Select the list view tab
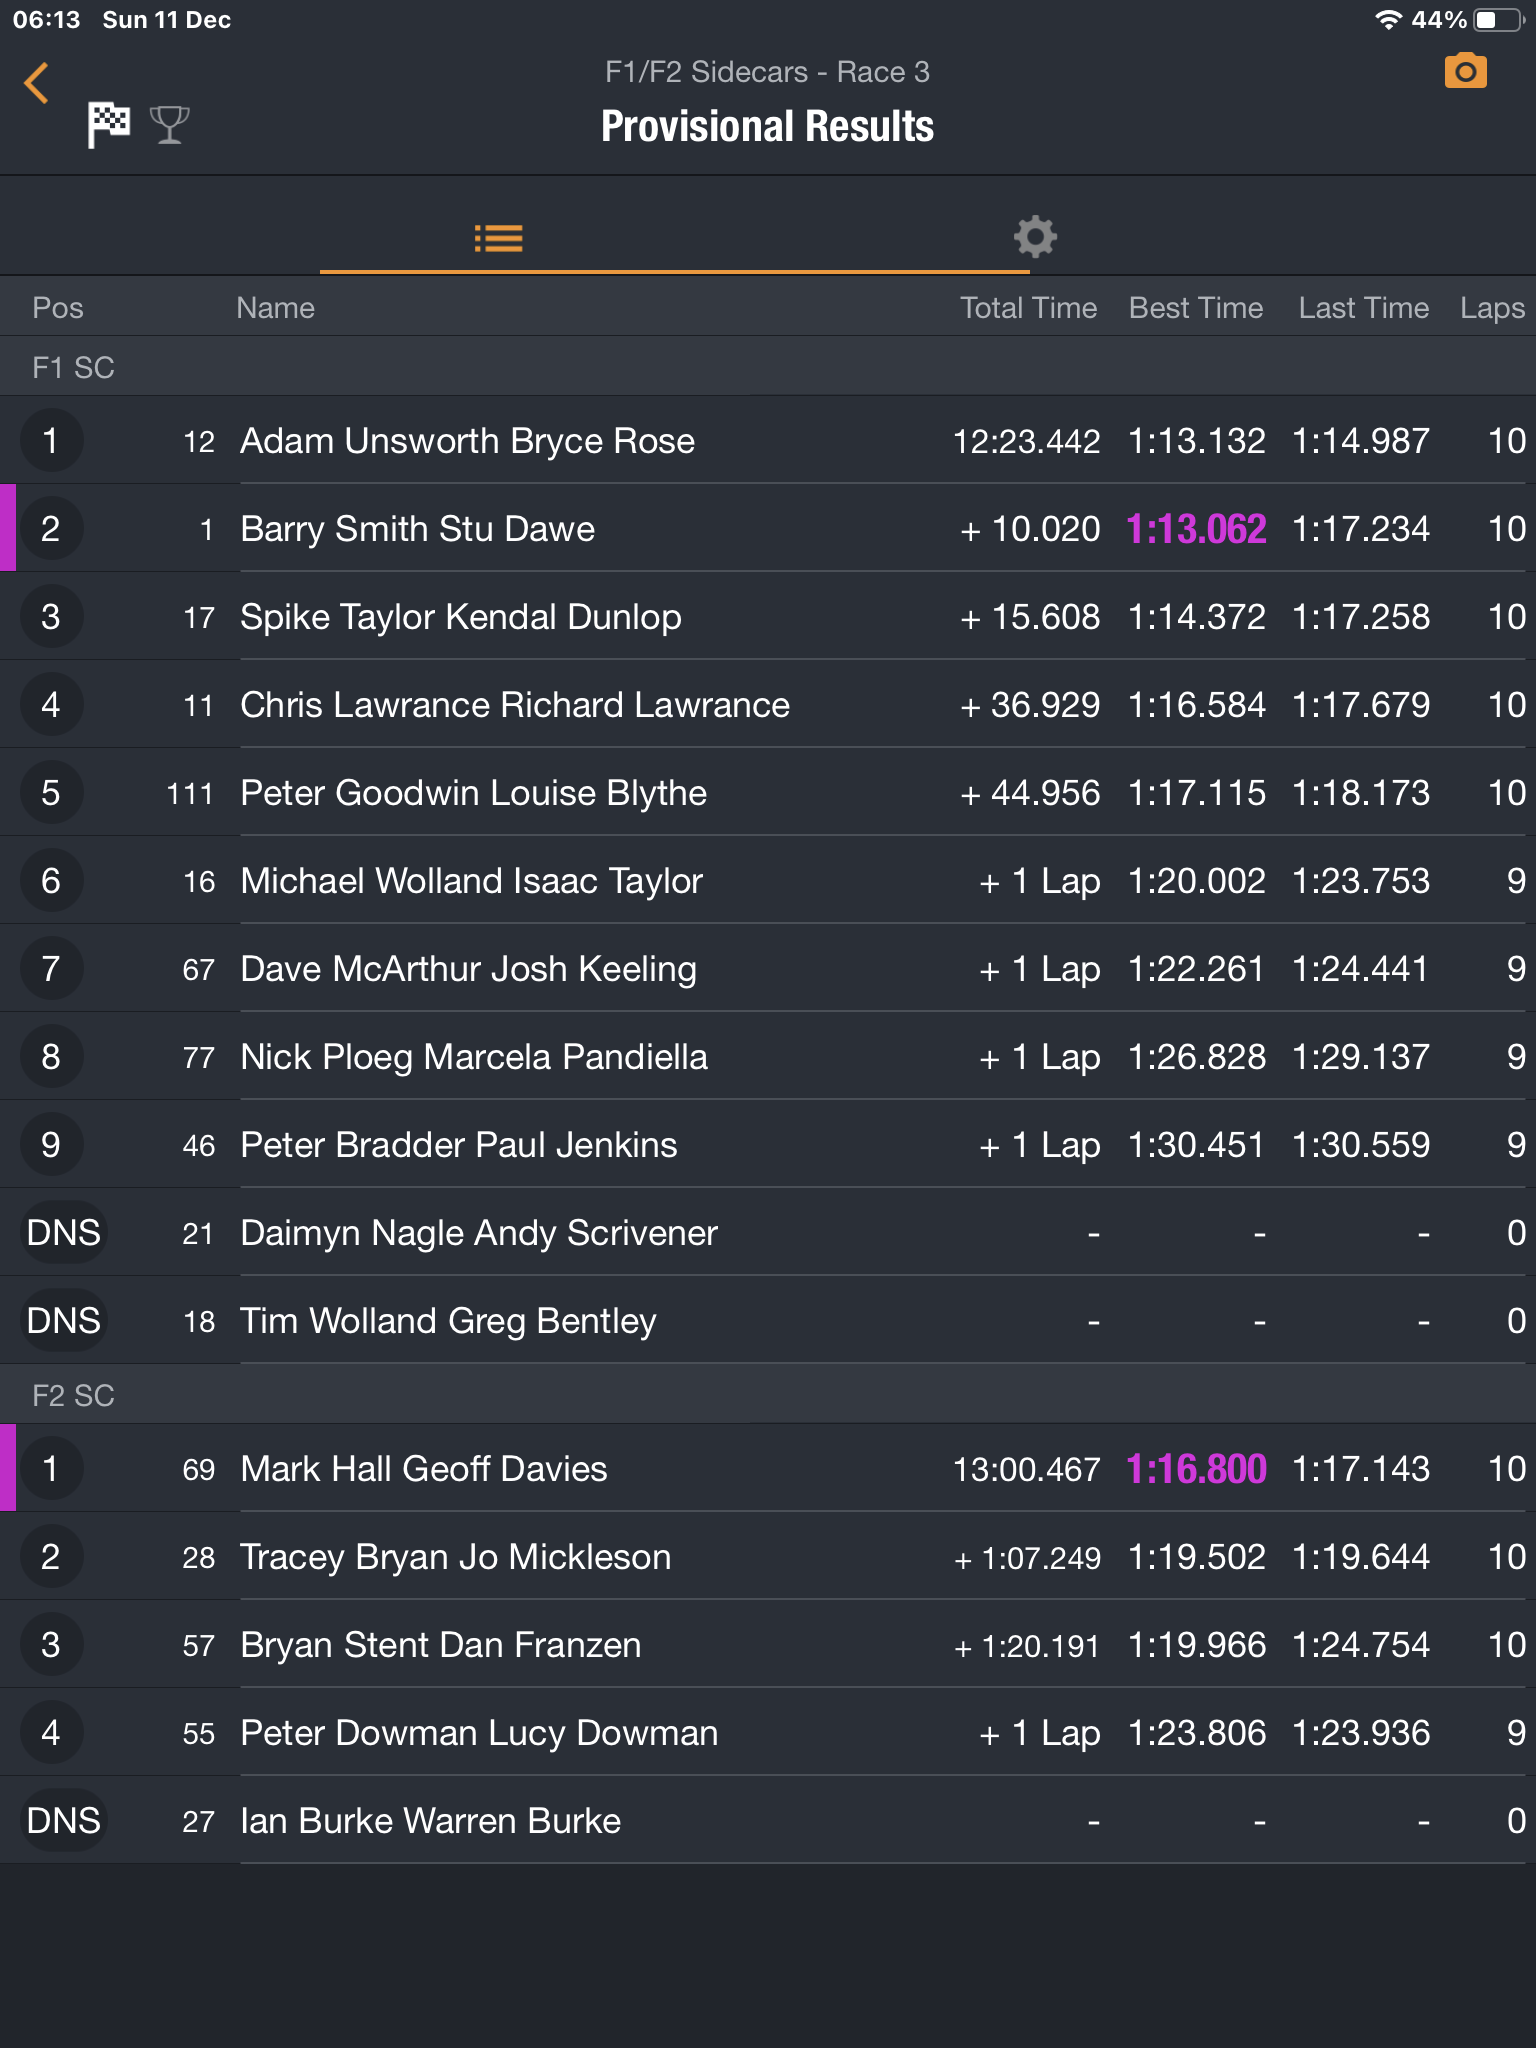Screen dimensions: 1536x2048 tap(498, 238)
